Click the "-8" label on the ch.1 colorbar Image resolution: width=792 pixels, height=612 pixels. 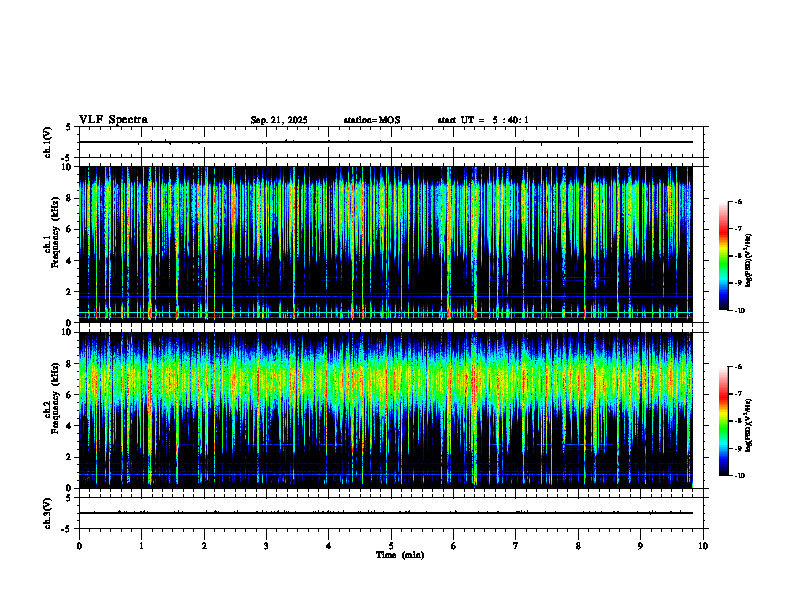click(738, 256)
